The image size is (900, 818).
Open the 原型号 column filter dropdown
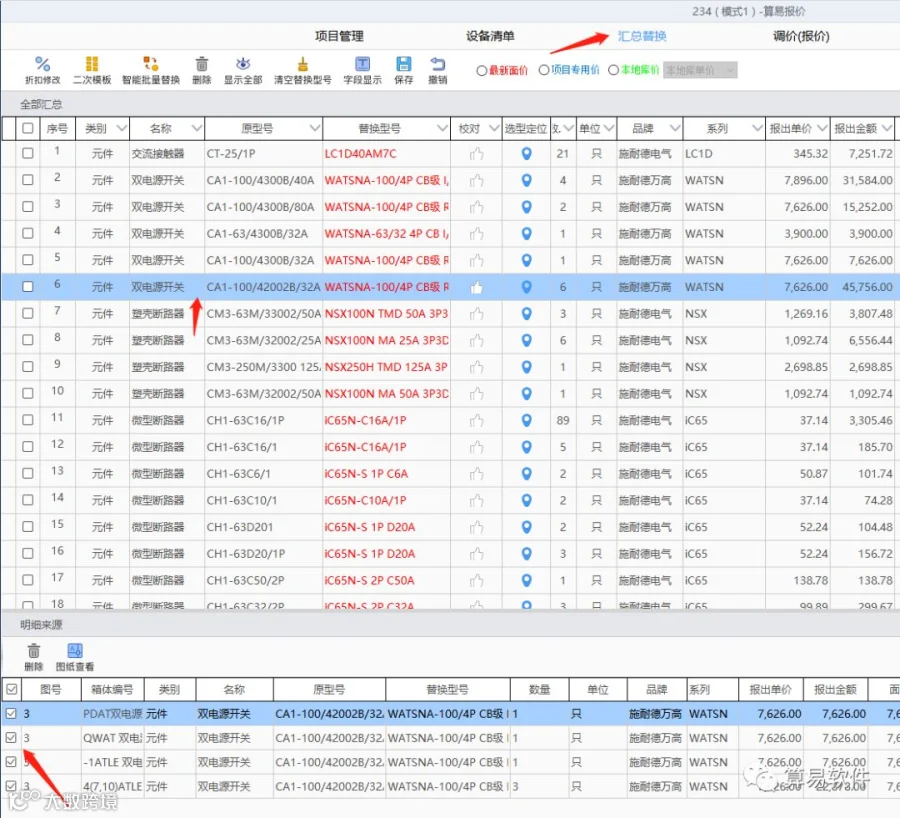315,128
